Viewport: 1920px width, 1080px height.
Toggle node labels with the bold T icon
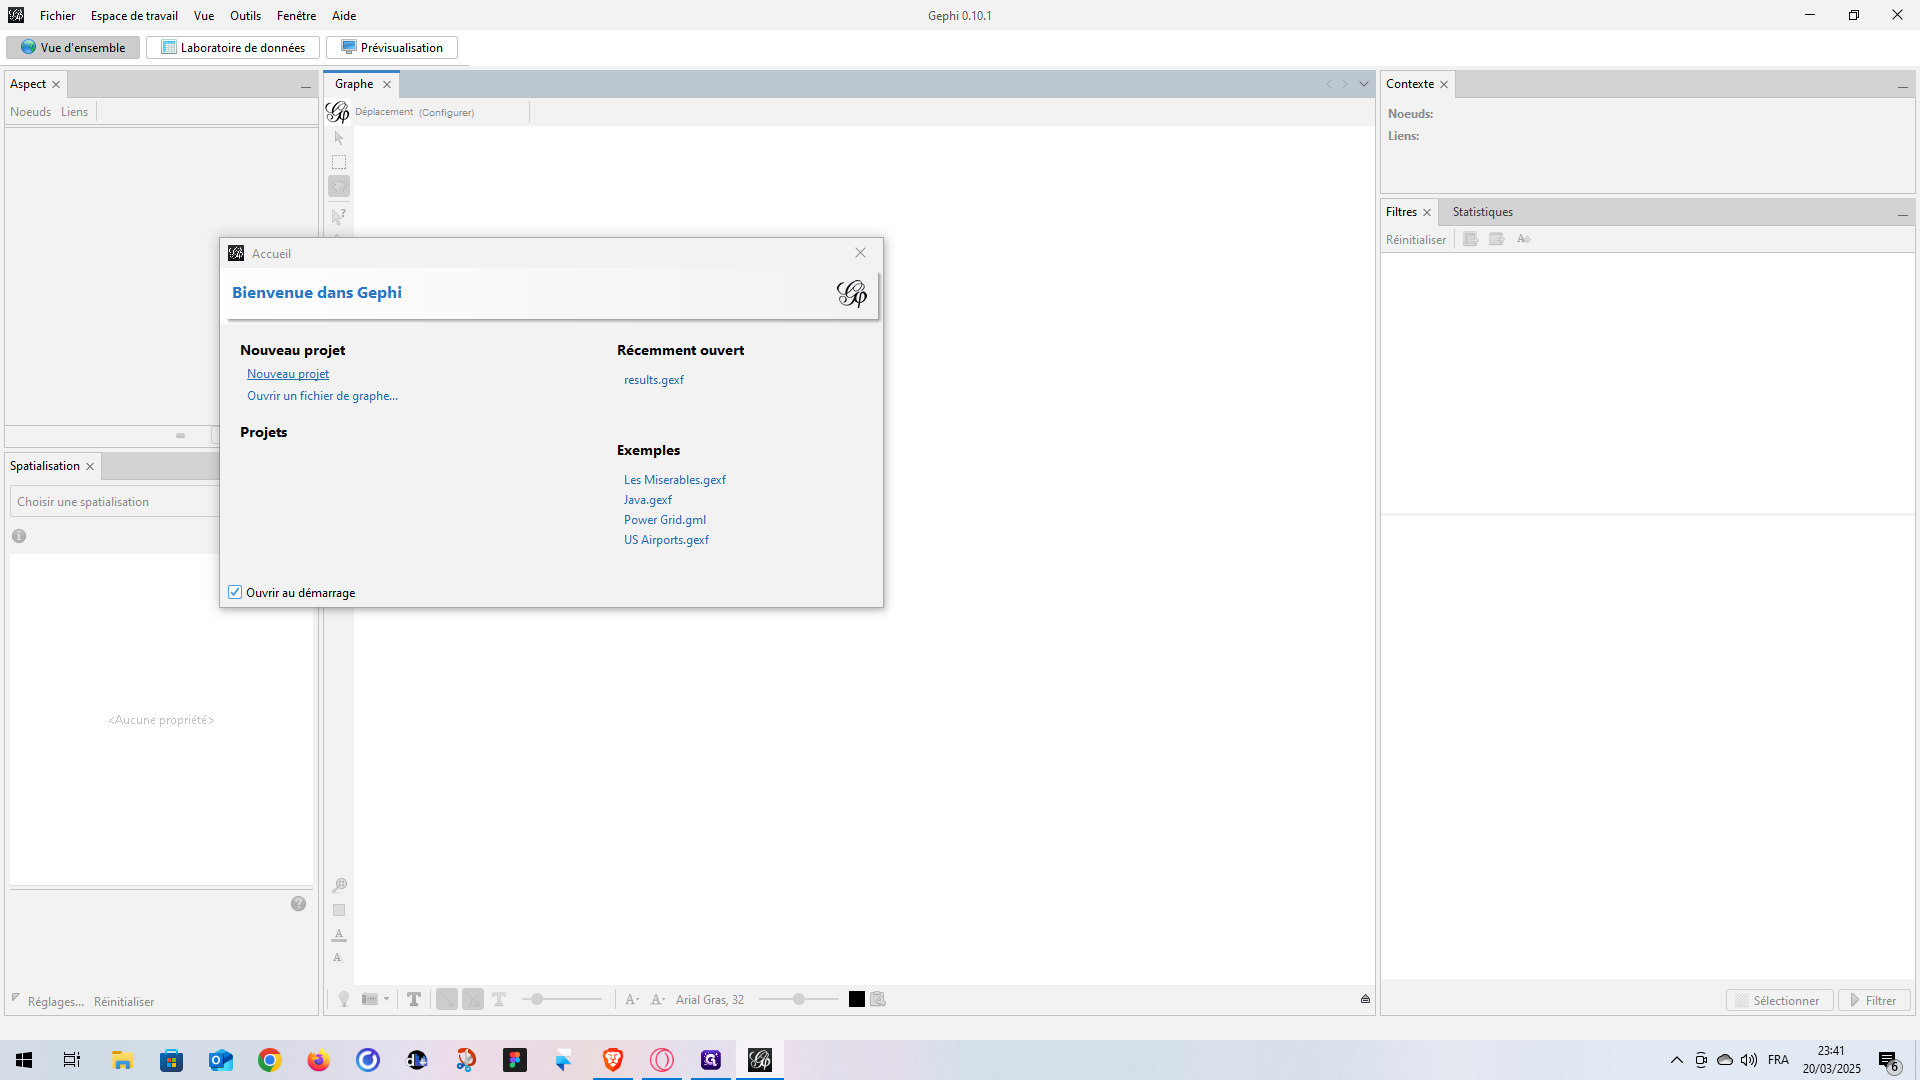(414, 999)
